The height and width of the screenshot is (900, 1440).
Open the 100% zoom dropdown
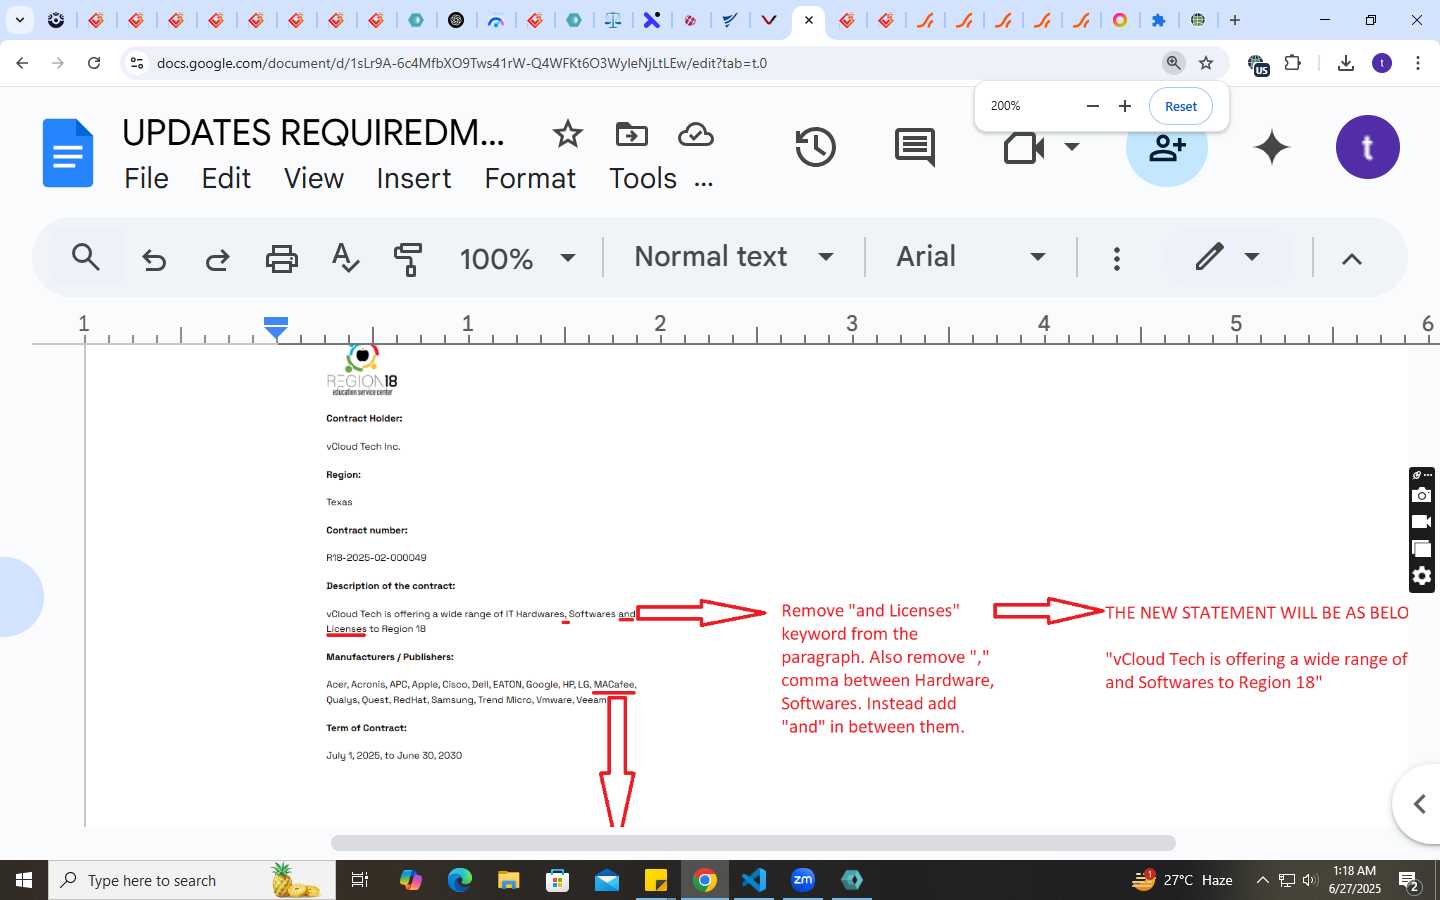point(518,258)
